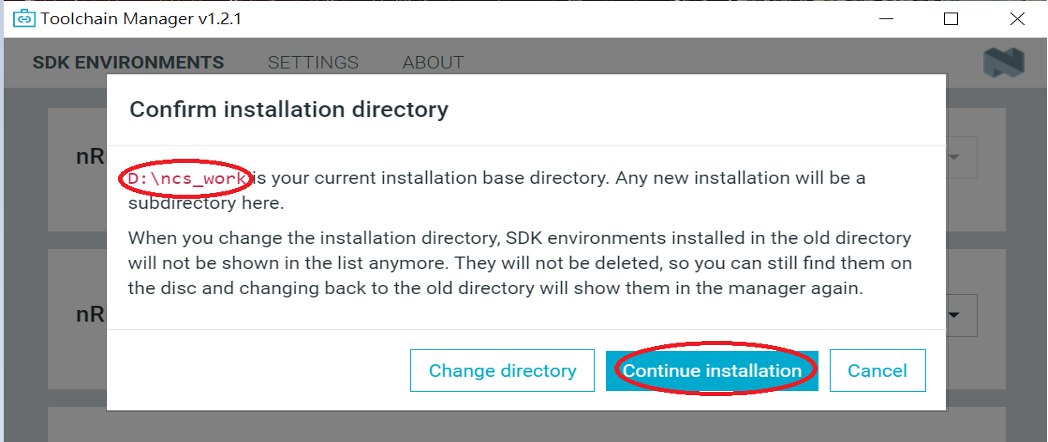This screenshot has height=442, width=1048.
Task: Click the Toolchain Manager app icon
Action: tap(22, 19)
